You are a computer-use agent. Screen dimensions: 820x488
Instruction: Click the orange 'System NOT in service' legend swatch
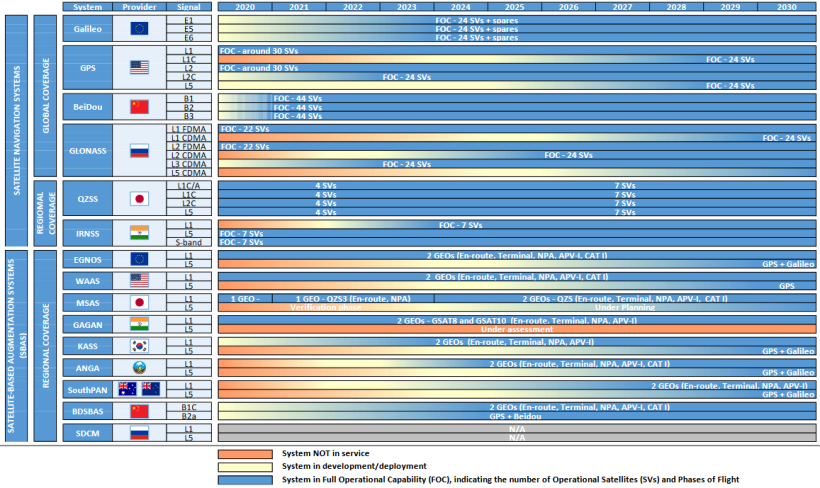(x=245, y=453)
